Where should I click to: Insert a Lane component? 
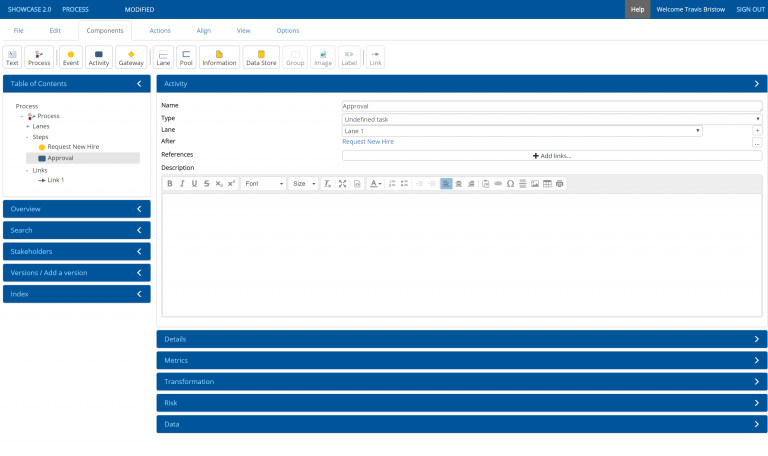163,57
